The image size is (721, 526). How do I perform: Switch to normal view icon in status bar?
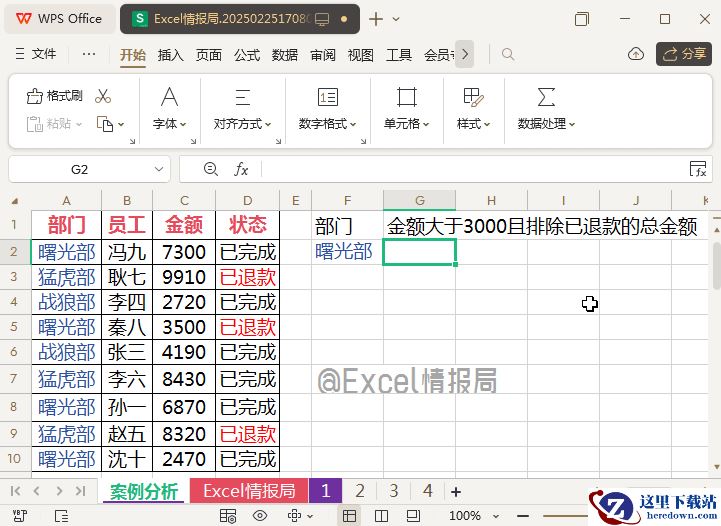click(349, 516)
